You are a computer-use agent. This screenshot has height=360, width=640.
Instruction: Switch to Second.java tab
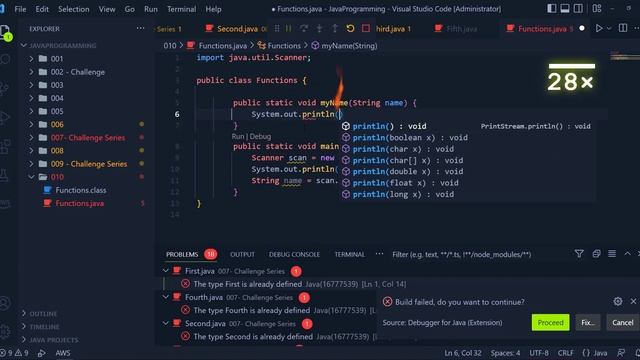(236, 29)
